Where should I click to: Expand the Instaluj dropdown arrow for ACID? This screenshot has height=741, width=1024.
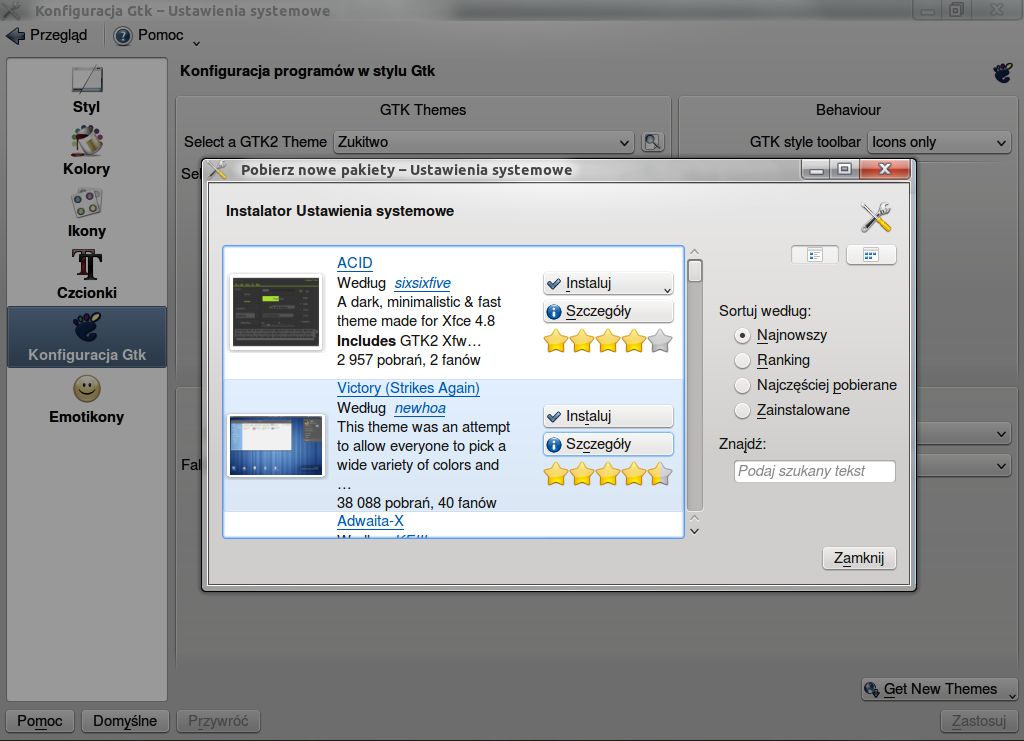click(667, 289)
